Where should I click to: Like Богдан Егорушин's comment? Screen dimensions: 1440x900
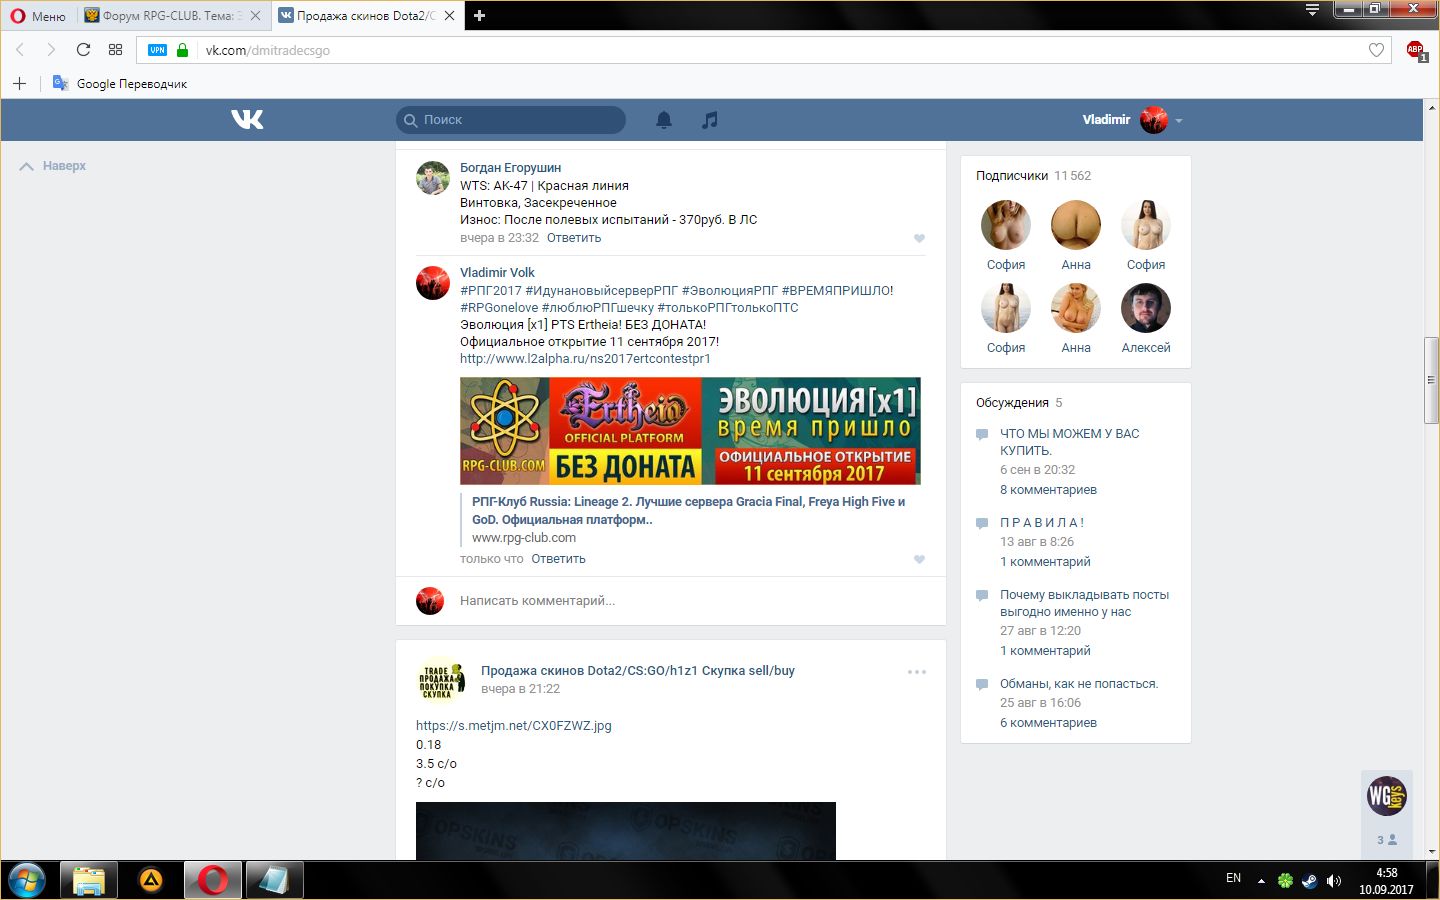[919, 238]
